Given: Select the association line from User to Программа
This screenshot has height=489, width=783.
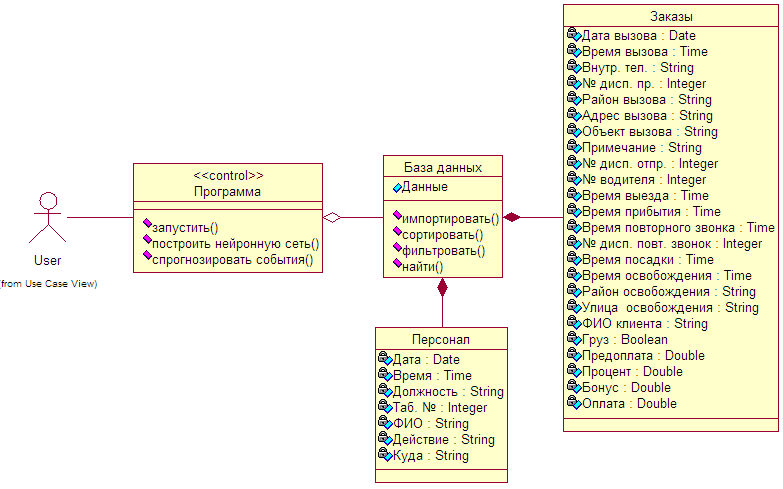Looking at the screenshot, I should (100, 217).
